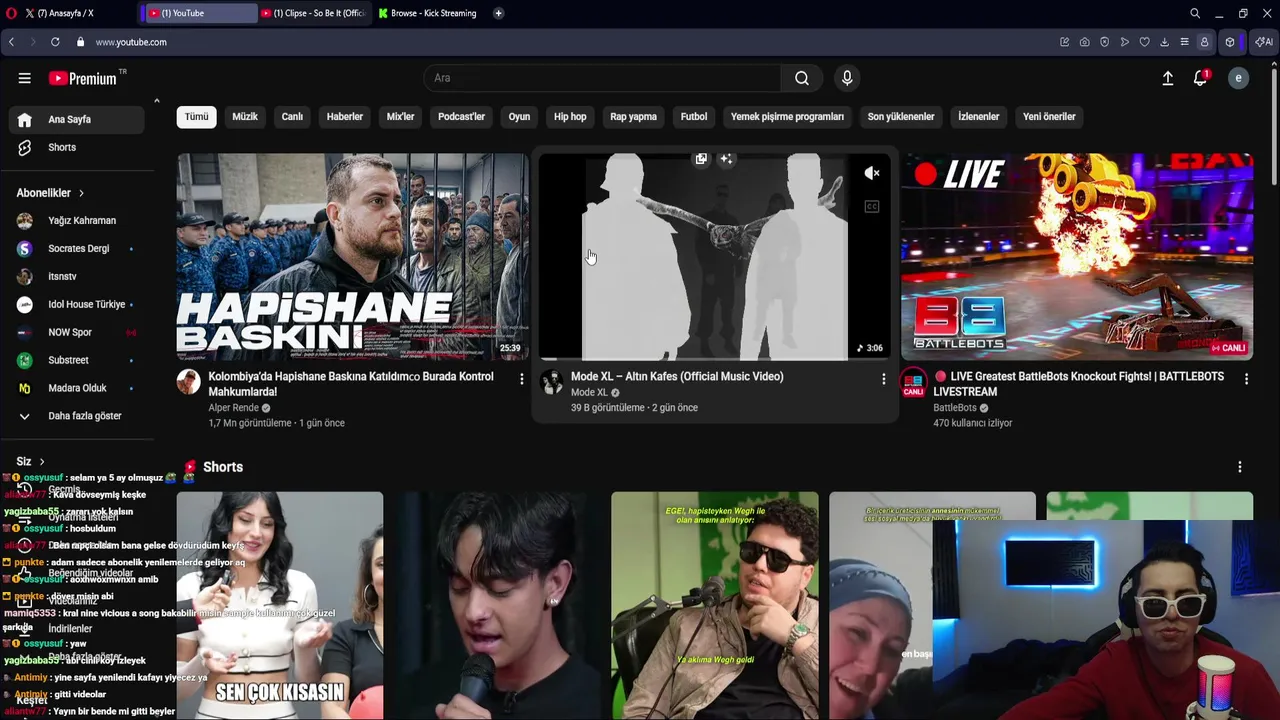
Task: Select the Rap yapma filter chip
Action: point(633,117)
